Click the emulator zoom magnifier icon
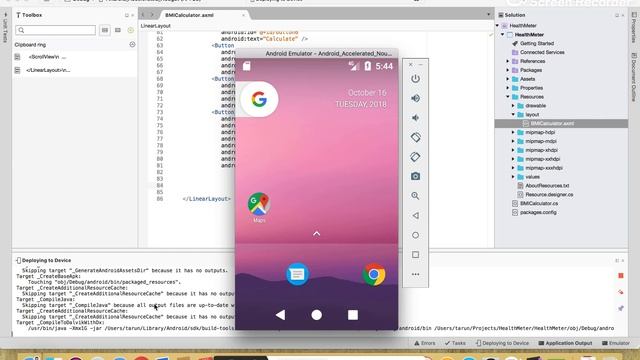This screenshot has height=360, width=640. click(x=415, y=196)
